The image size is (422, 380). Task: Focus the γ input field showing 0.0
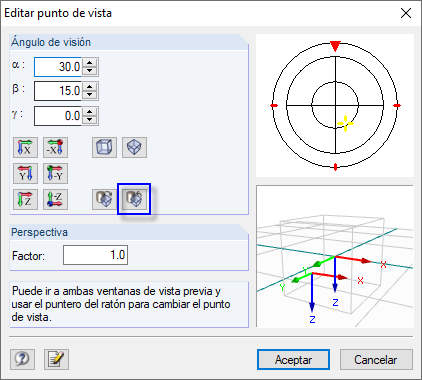pyautogui.click(x=58, y=116)
